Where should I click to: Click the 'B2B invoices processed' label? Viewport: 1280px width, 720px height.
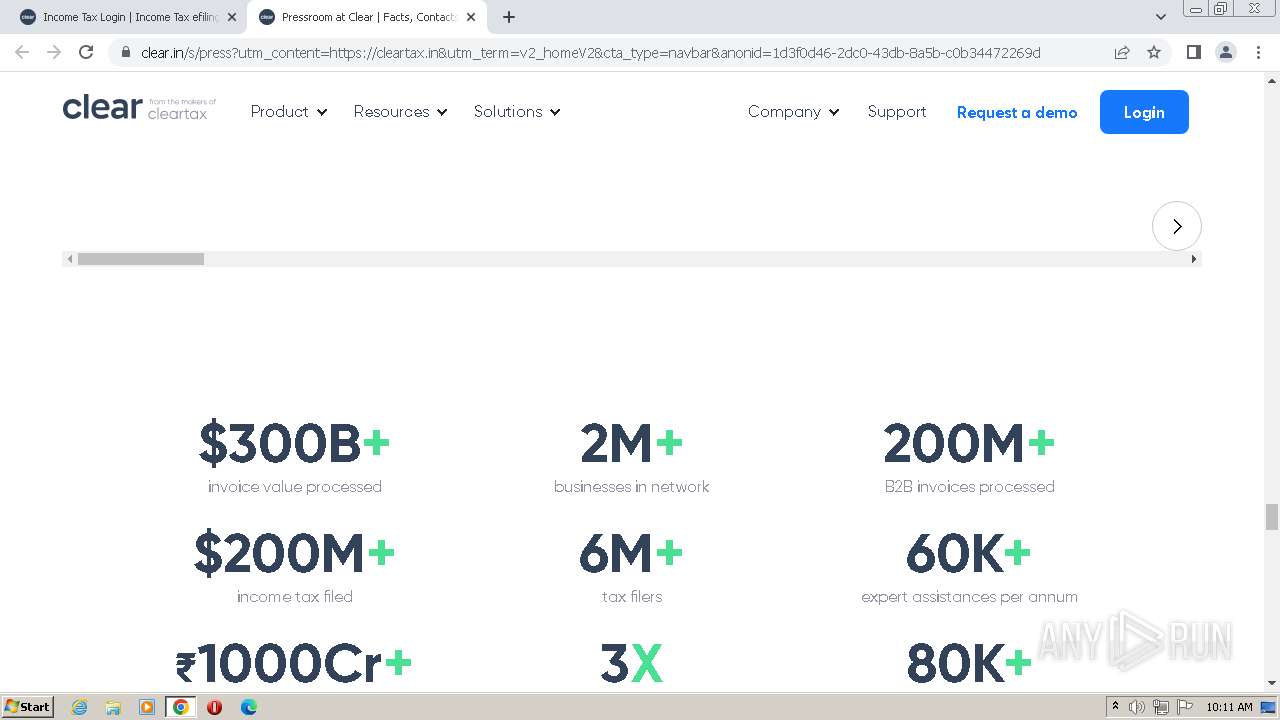(970, 487)
